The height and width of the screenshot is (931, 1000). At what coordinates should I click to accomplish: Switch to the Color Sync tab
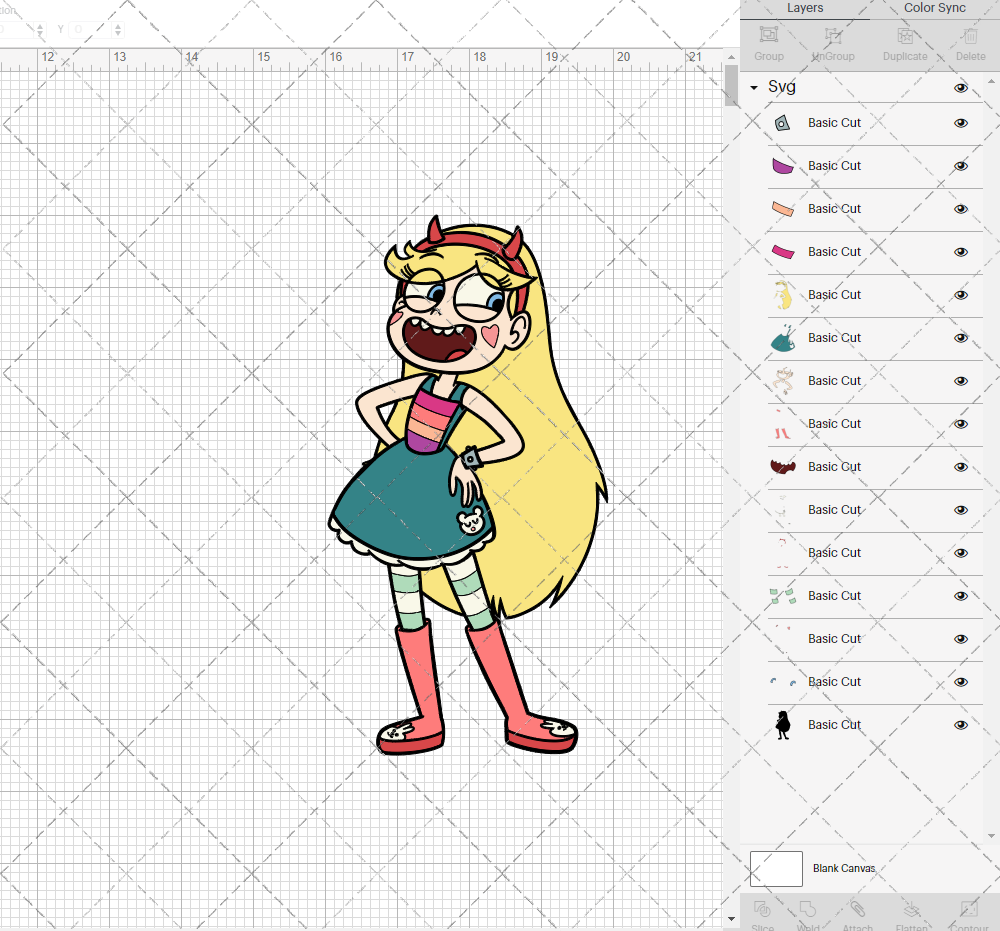[x=934, y=8]
